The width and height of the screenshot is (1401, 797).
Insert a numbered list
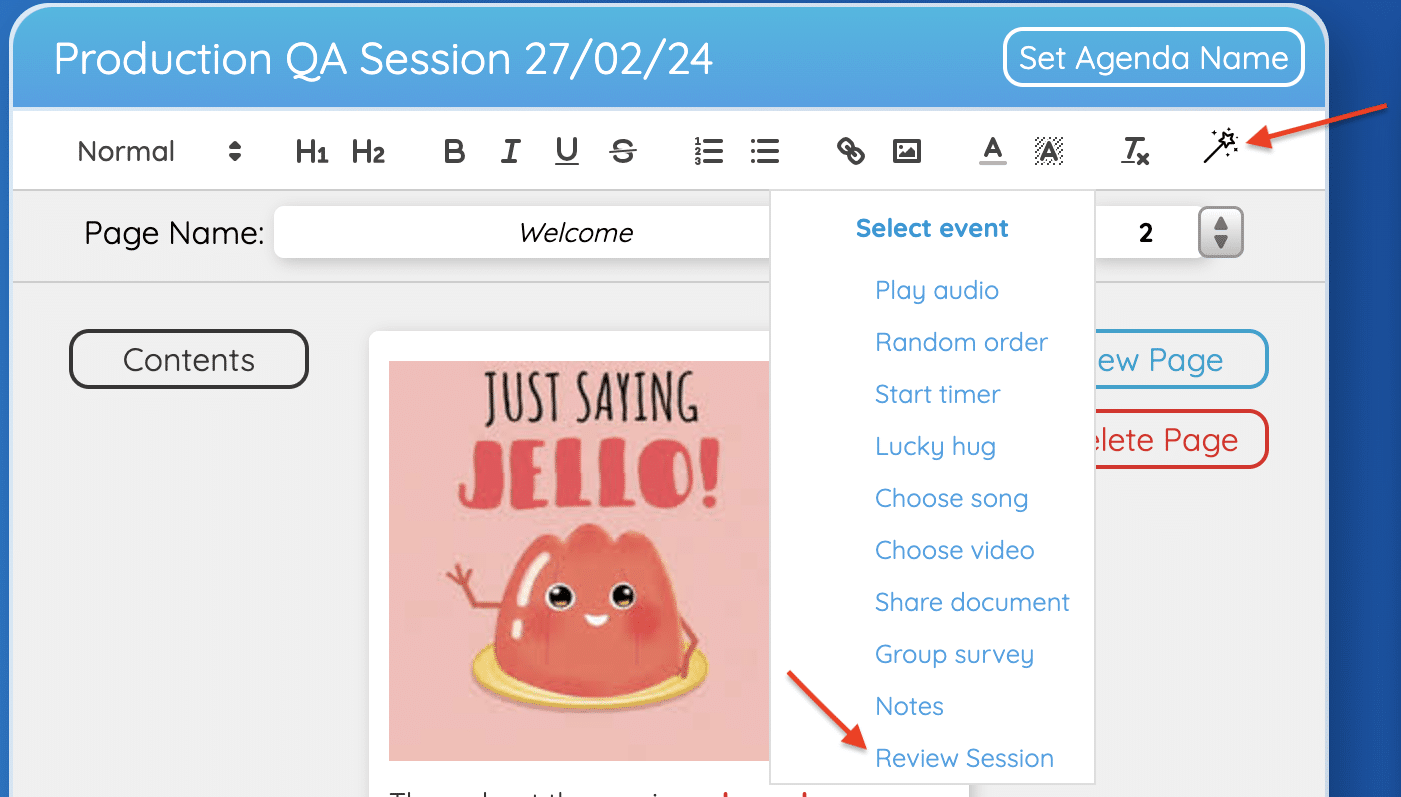tap(708, 152)
